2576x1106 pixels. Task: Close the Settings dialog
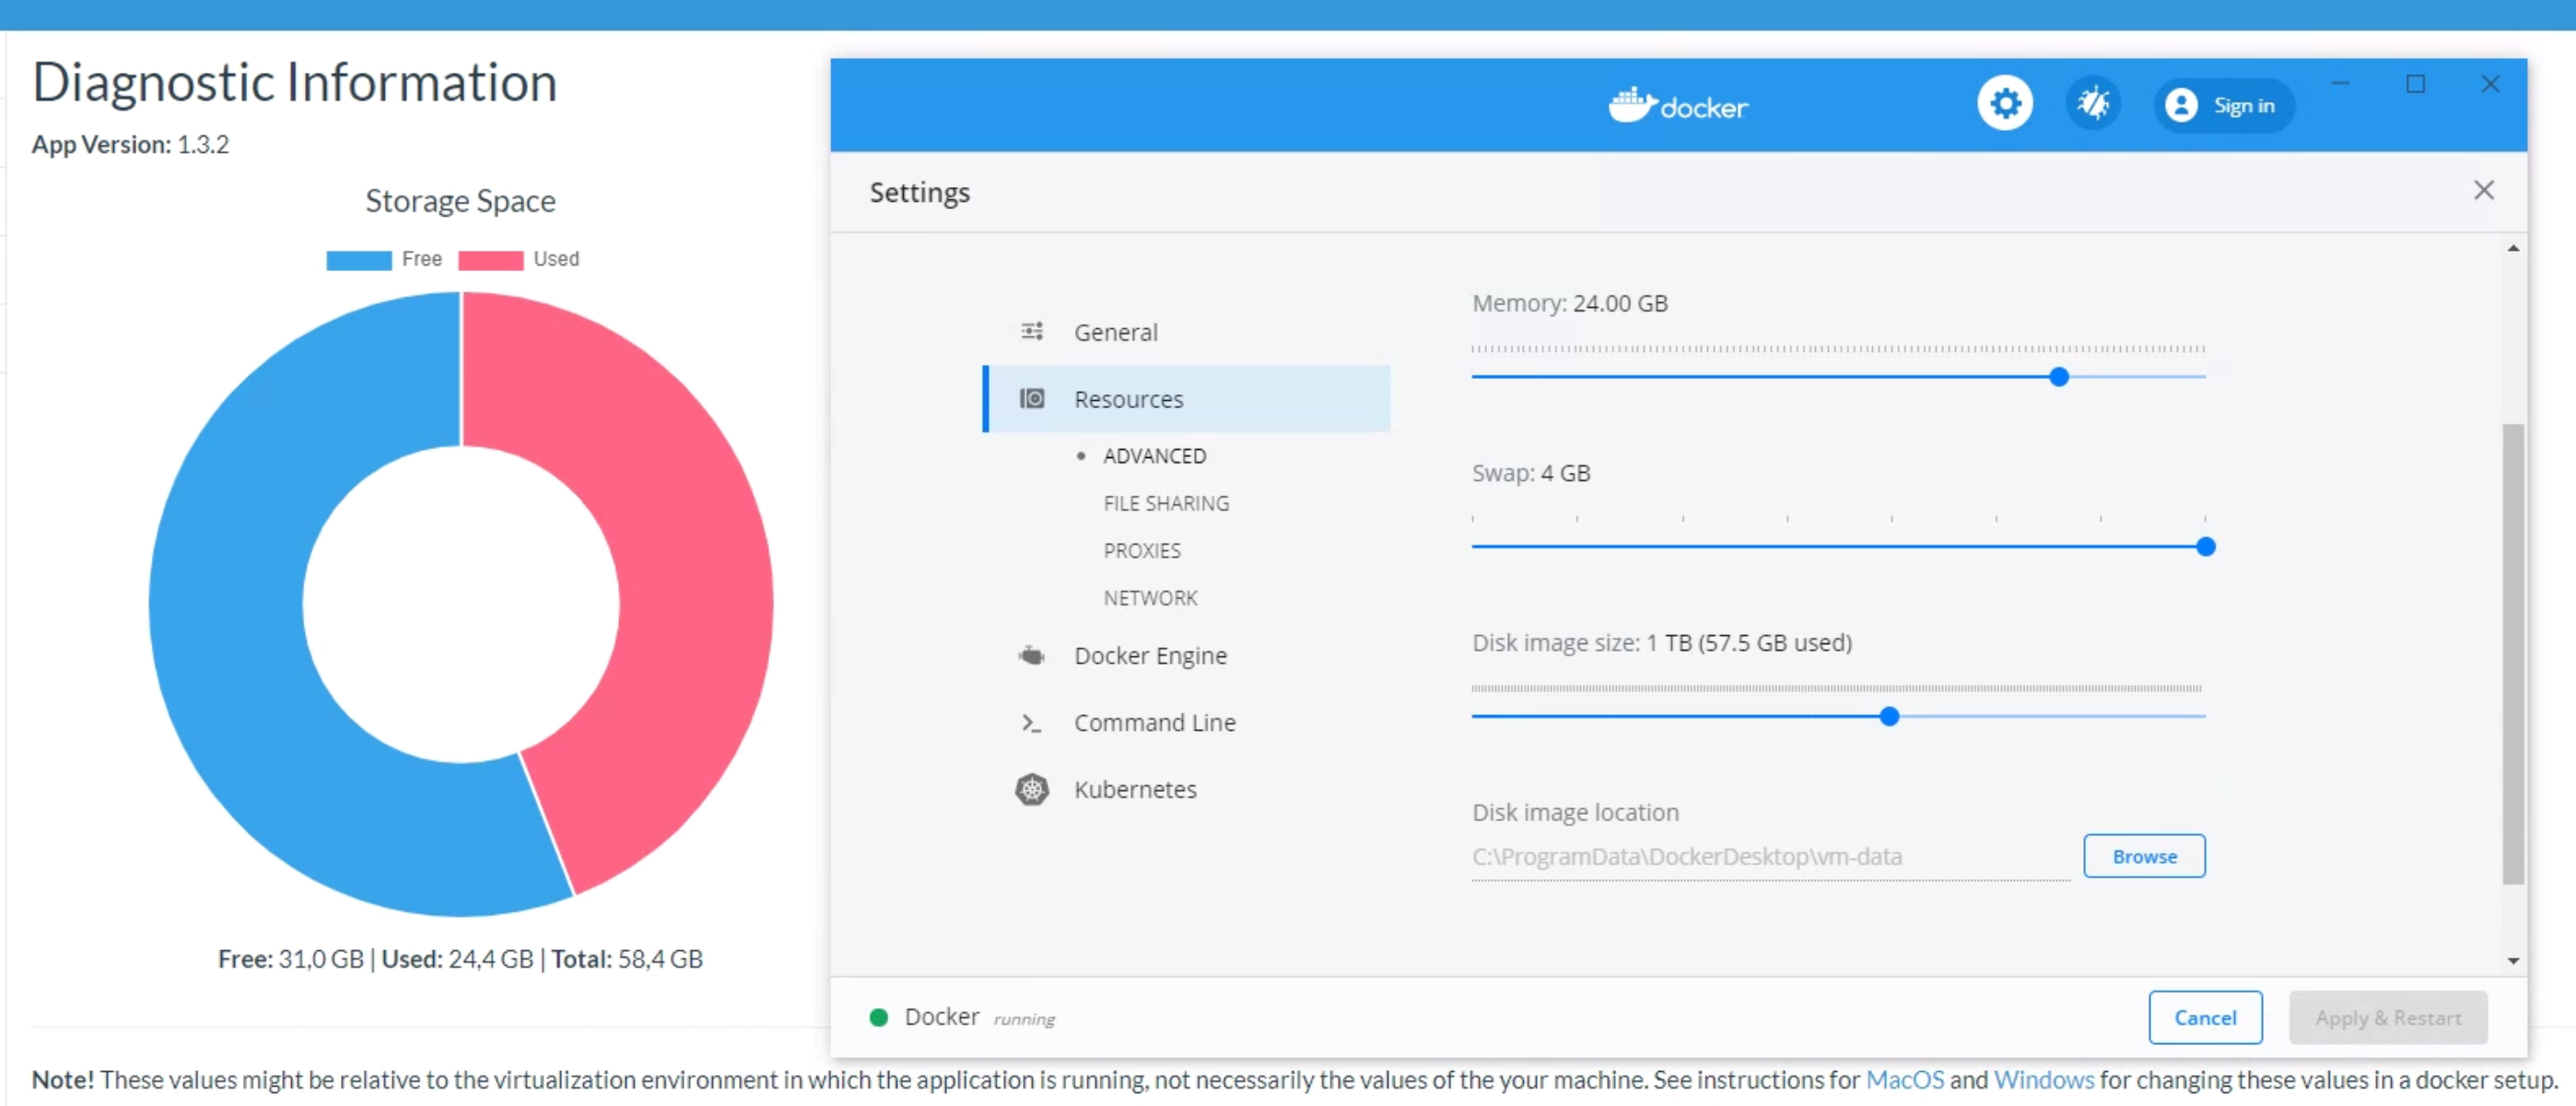coord(2485,190)
